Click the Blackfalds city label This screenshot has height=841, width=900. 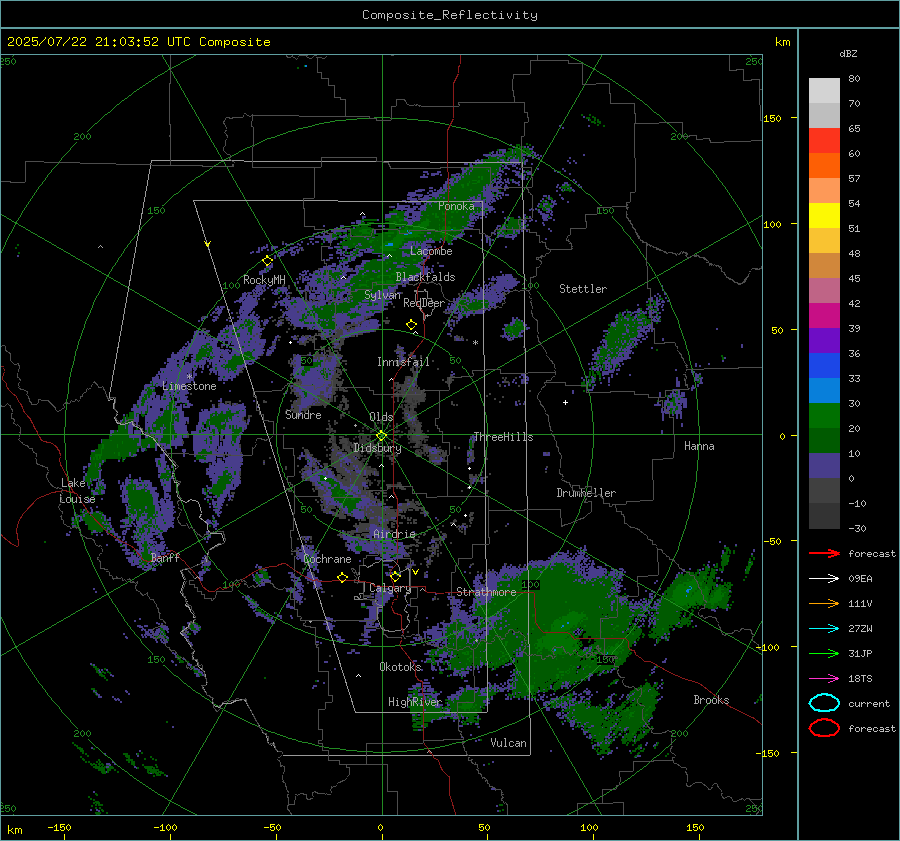(x=425, y=277)
